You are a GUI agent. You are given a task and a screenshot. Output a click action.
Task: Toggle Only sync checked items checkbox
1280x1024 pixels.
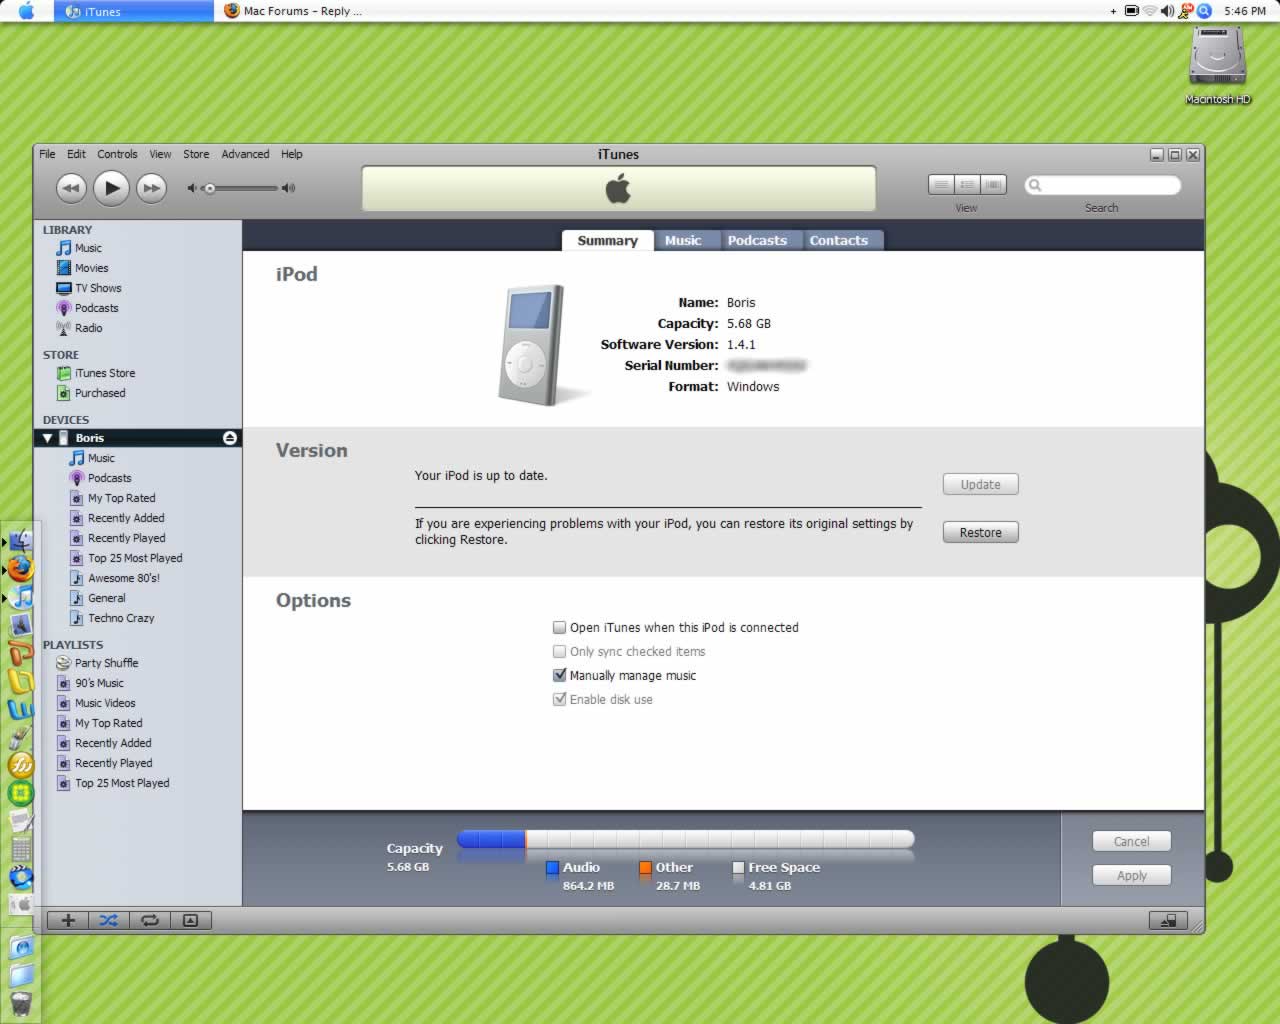pyautogui.click(x=559, y=652)
